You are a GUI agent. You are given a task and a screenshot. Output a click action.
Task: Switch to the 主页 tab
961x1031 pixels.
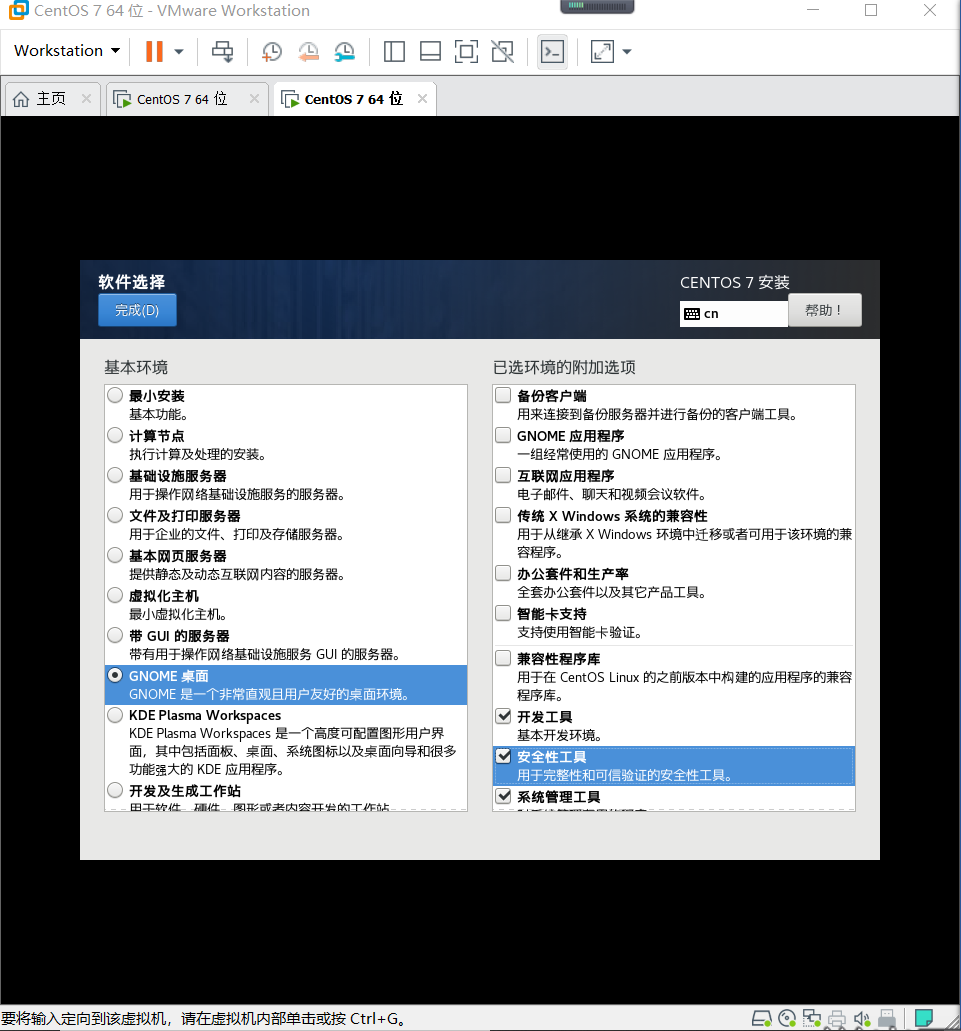(x=51, y=99)
